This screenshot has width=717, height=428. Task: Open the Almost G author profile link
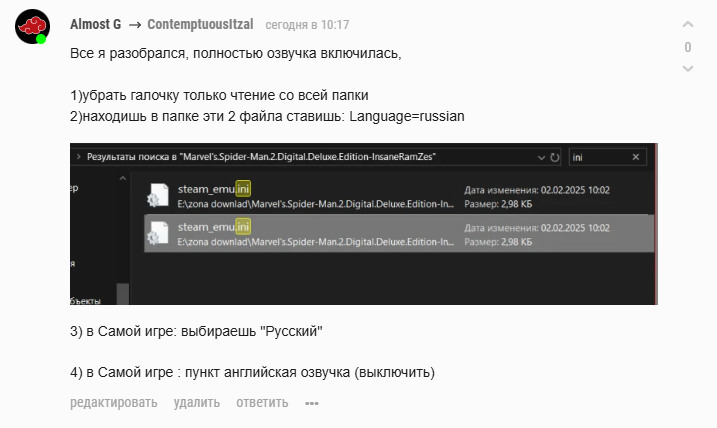click(x=96, y=23)
